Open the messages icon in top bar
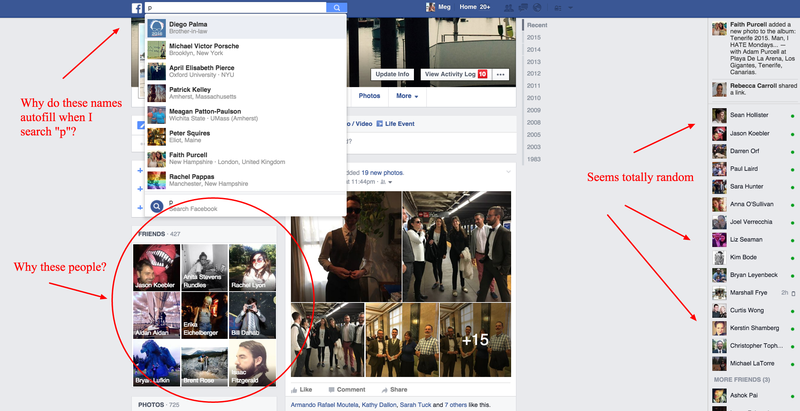Viewport: 800px width, 411px height. click(522, 8)
